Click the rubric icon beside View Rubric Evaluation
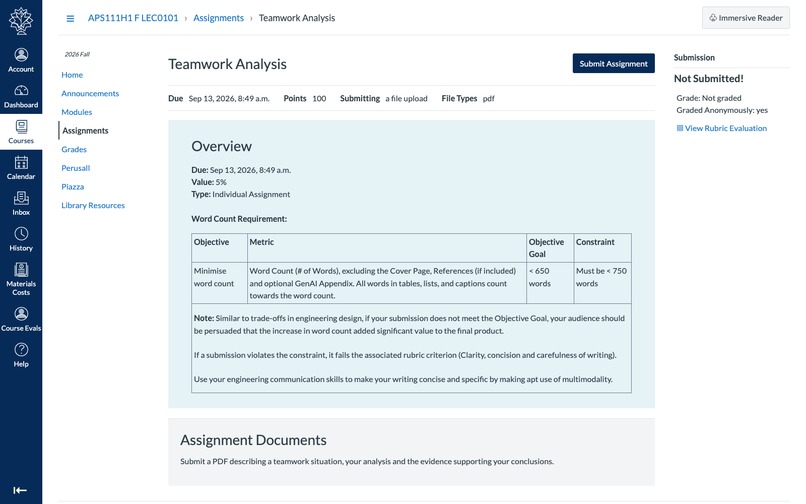806x504 pixels. click(x=680, y=128)
